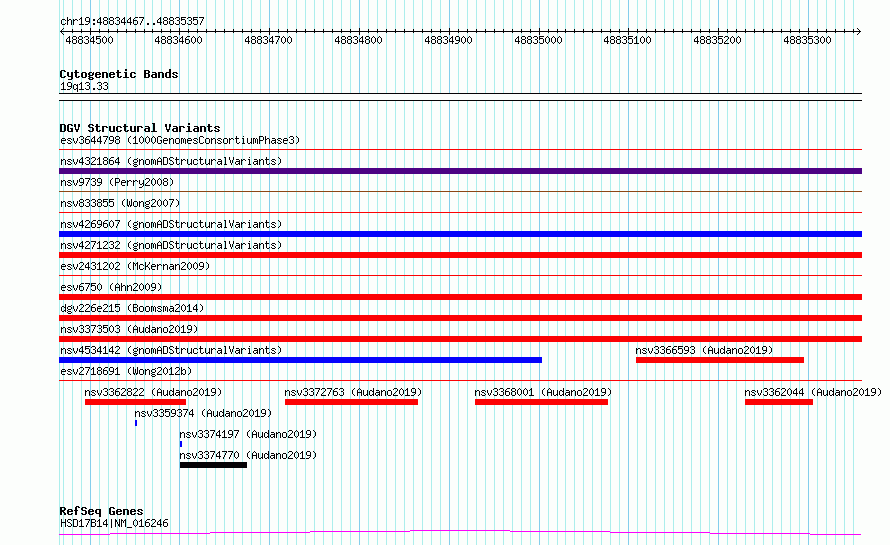Select variant label nsv3368001 (Audano2019)

click(543, 392)
